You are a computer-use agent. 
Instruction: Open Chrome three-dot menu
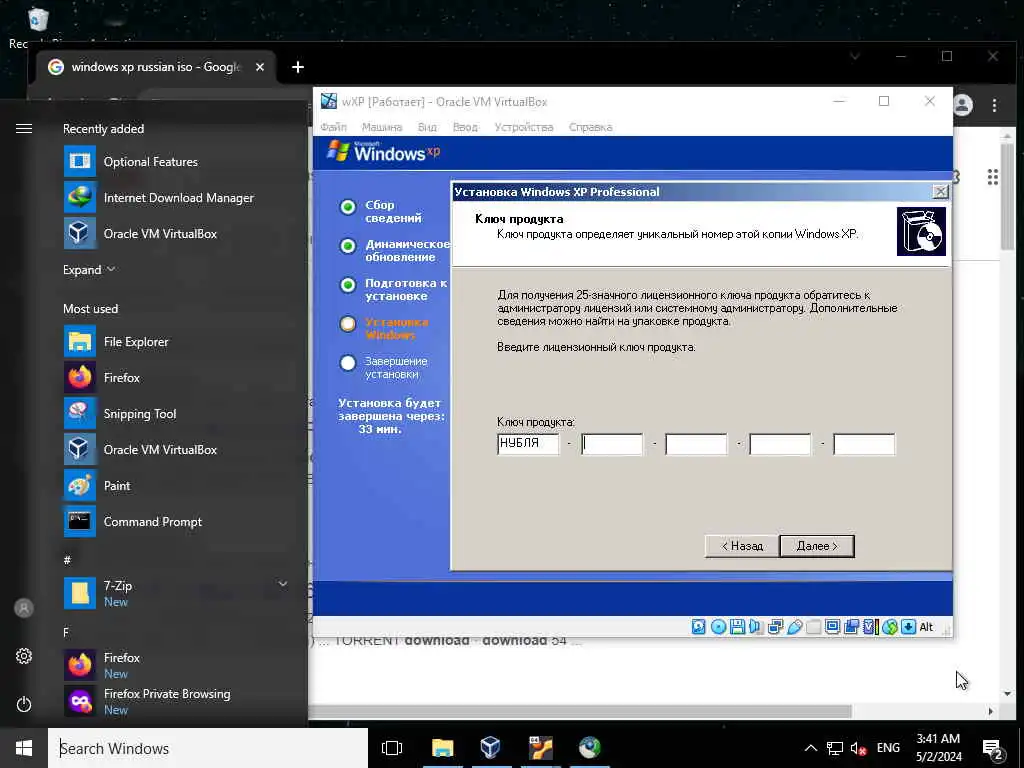pyautogui.click(x=994, y=105)
